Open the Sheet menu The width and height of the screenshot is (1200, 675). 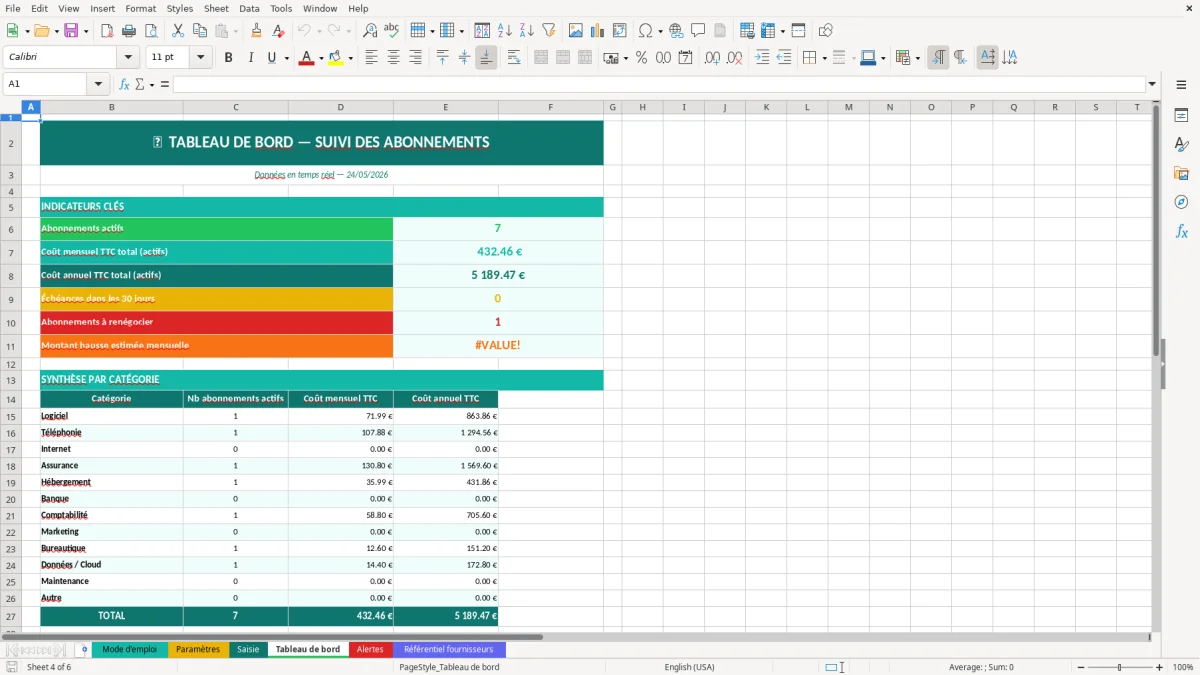[216, 8]
